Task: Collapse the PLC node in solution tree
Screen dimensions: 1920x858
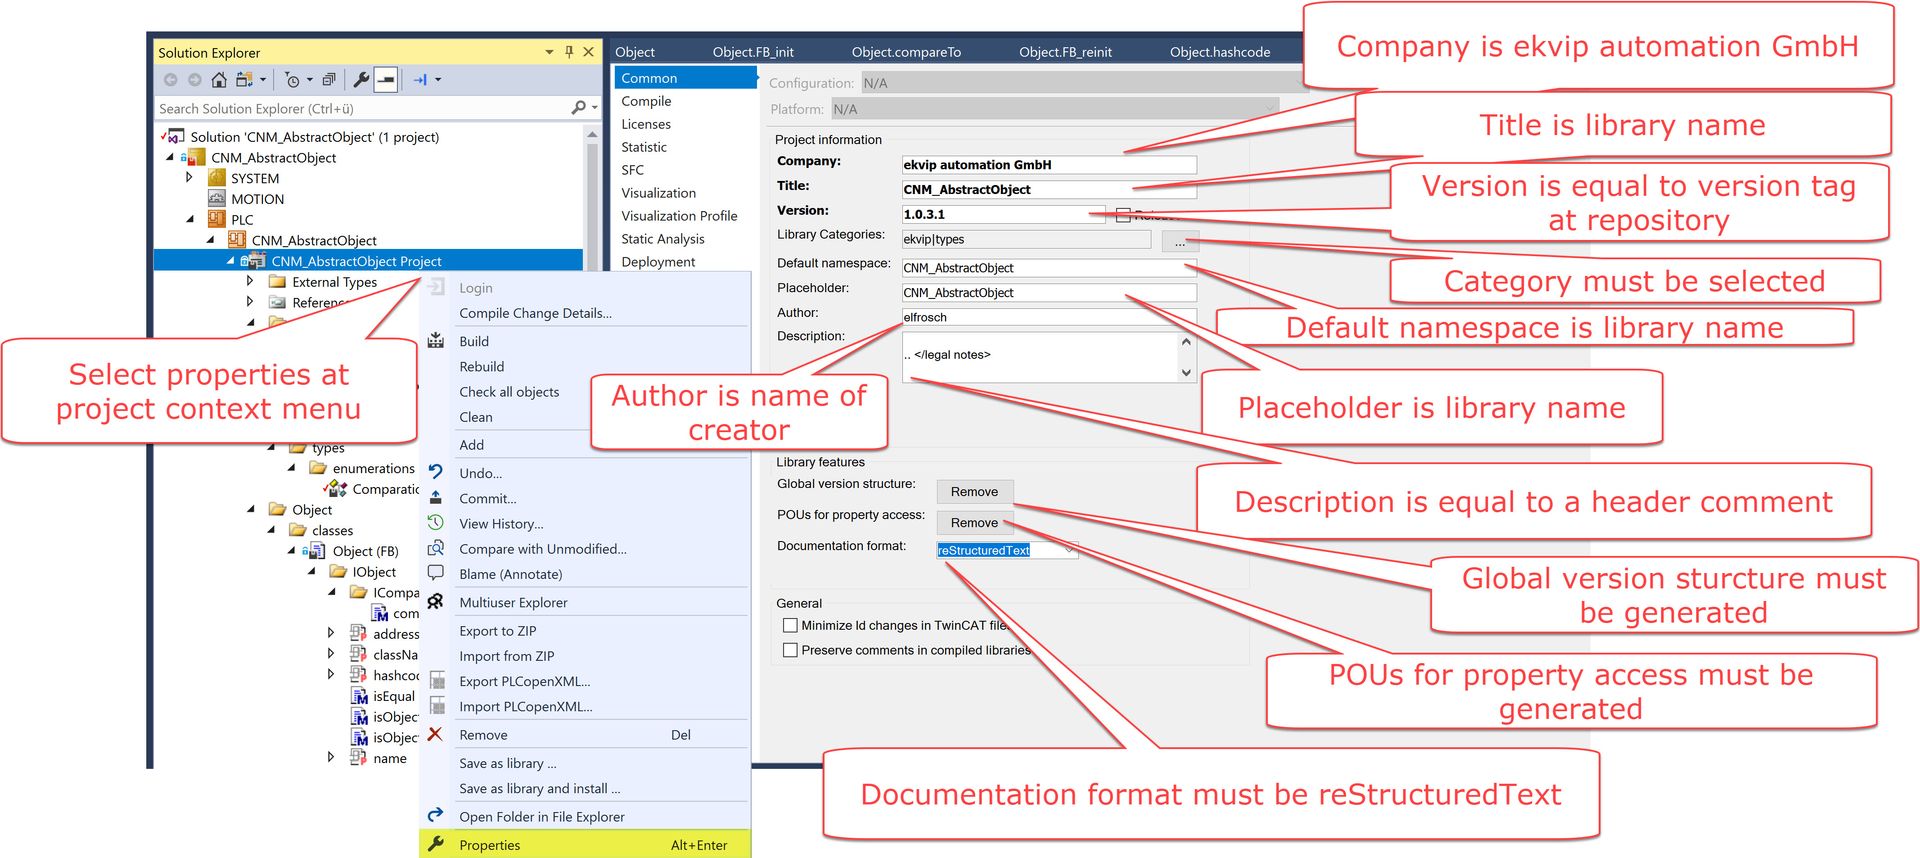Action: pyautogui.click(x=190, y=219)
